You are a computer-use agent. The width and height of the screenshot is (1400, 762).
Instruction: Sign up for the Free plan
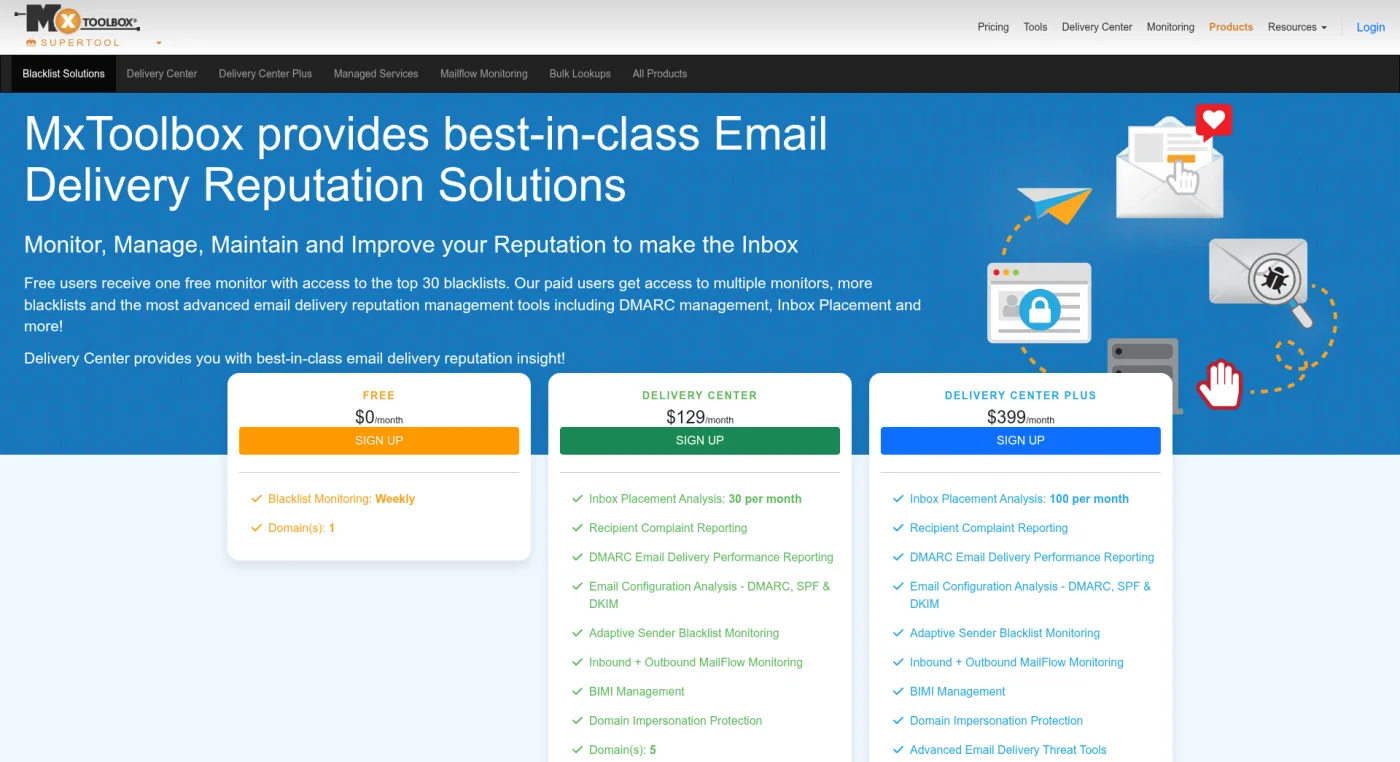click(379, 441)
